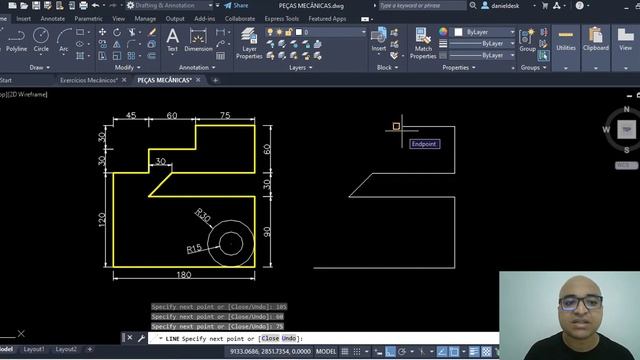Click the Undo option in command line

289,338
